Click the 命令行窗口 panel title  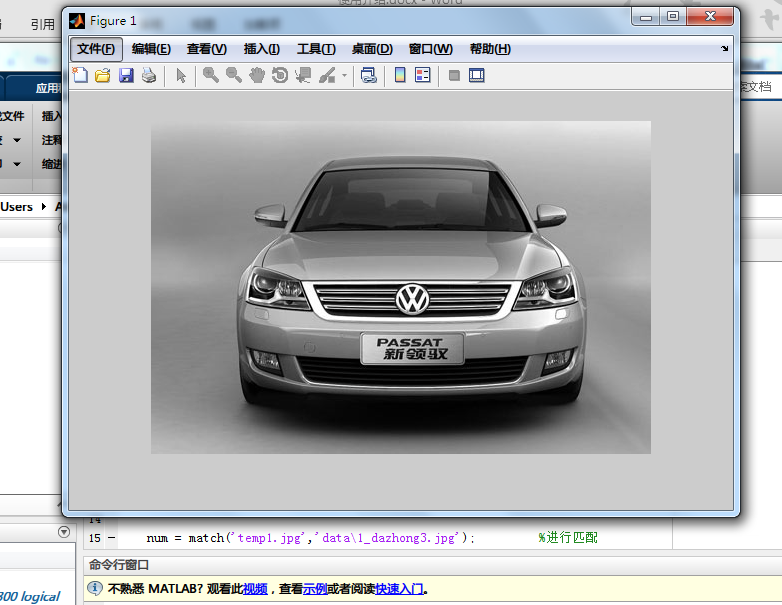tap(119, 565)
